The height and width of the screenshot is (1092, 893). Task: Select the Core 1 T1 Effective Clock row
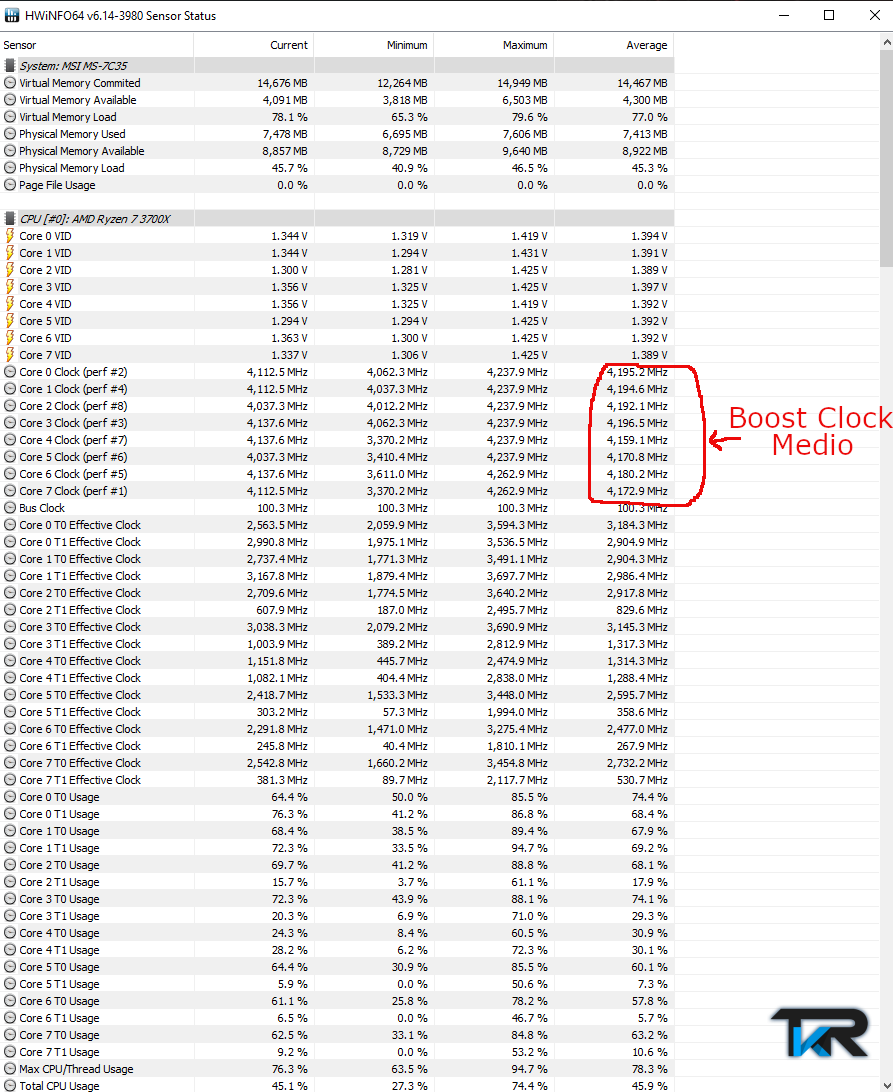(x=337, y=576)
